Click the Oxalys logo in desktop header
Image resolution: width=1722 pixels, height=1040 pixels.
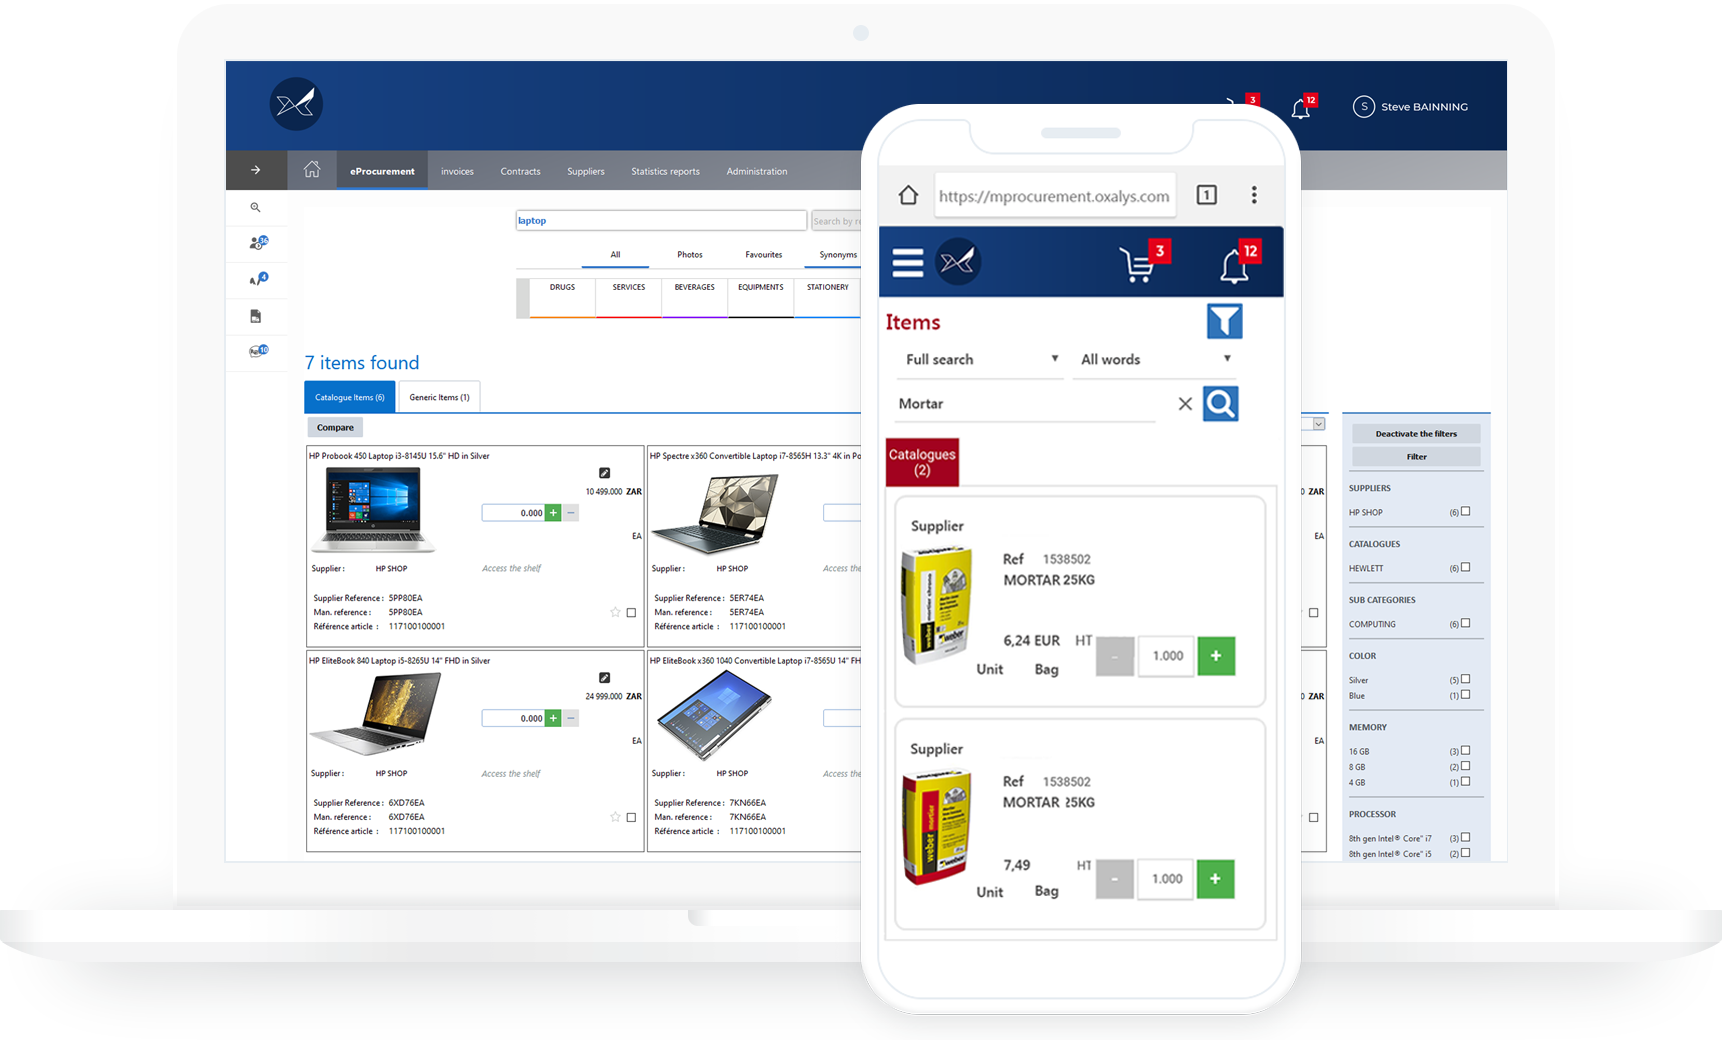coord(296,104)
